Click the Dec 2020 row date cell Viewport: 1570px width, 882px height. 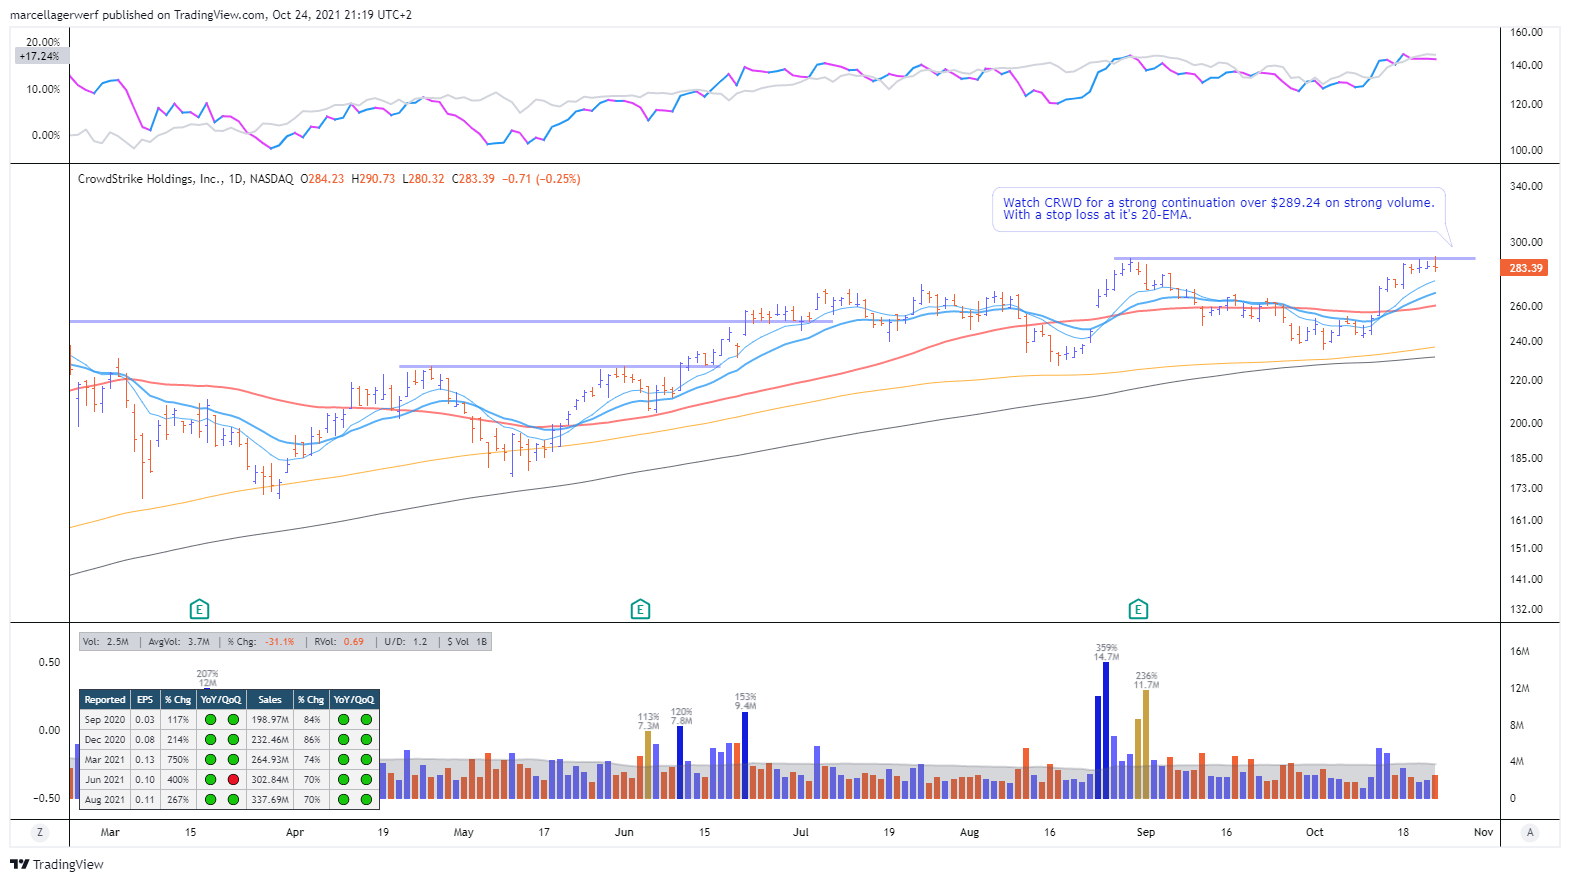[105, 740]
